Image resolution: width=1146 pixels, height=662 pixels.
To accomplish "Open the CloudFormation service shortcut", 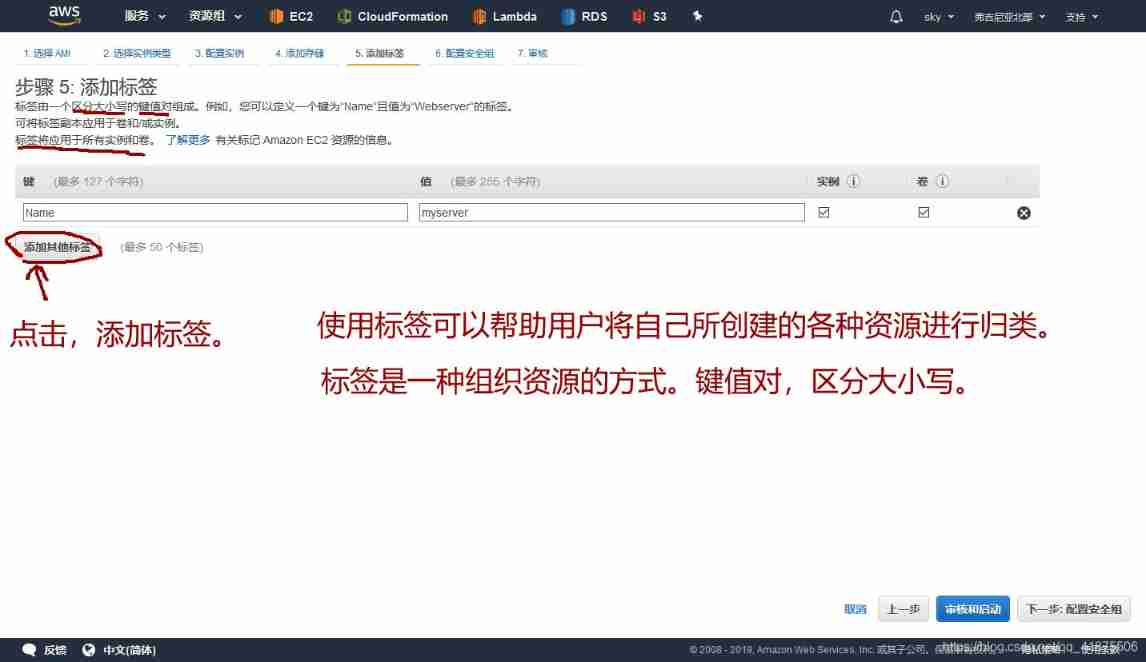I will tap(392, 16).
